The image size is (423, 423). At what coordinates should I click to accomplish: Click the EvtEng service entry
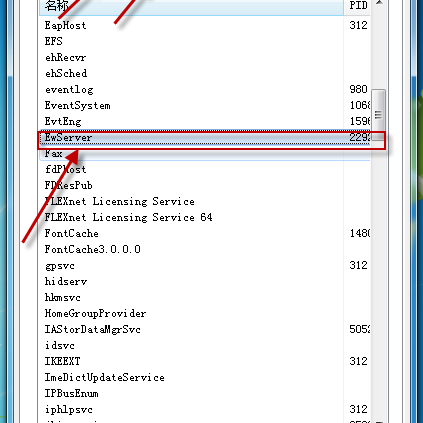(205, 121)
